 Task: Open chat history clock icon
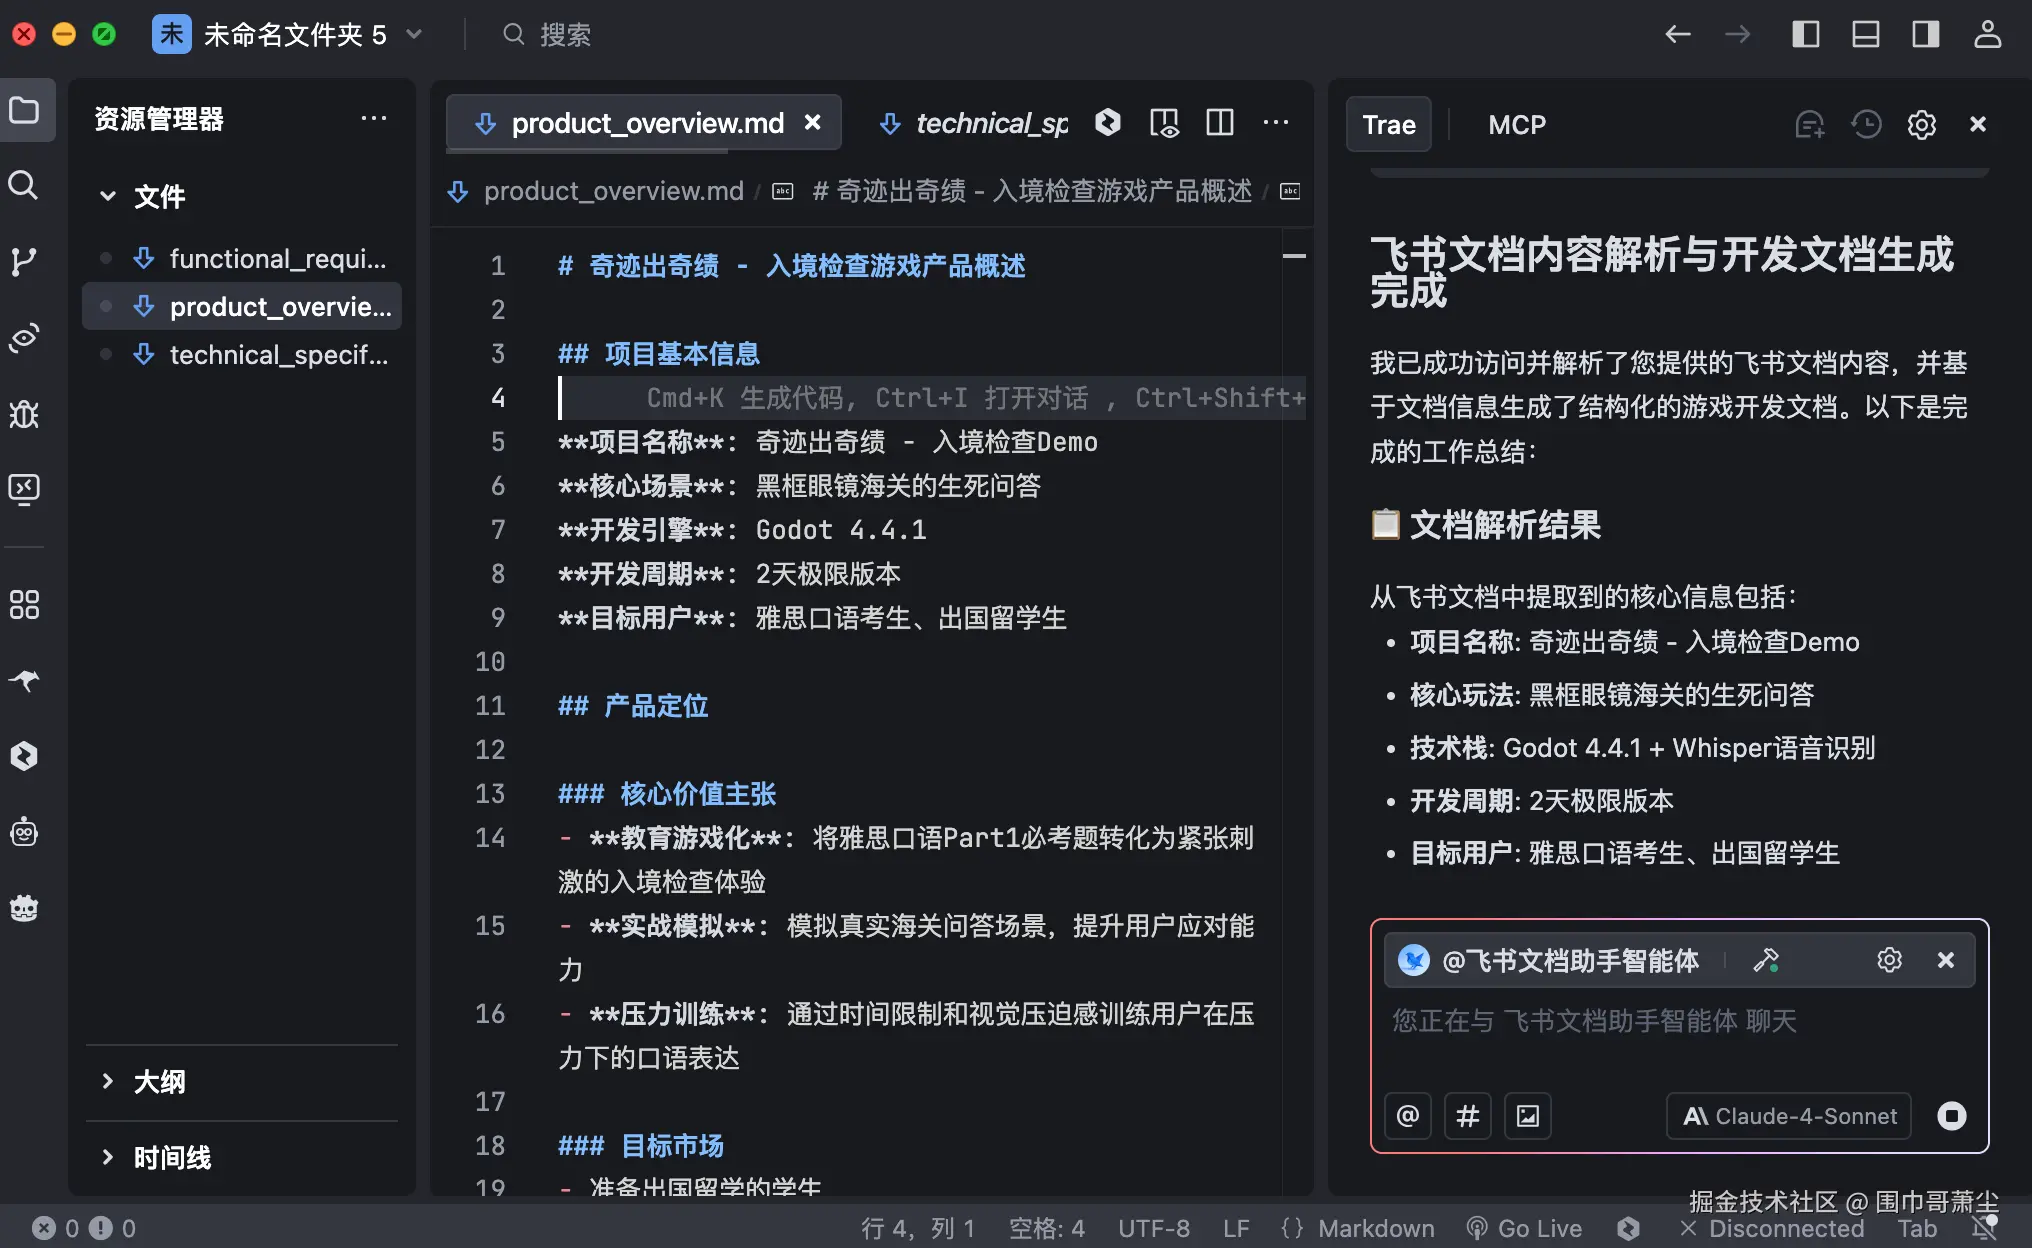click(1864, 124)
